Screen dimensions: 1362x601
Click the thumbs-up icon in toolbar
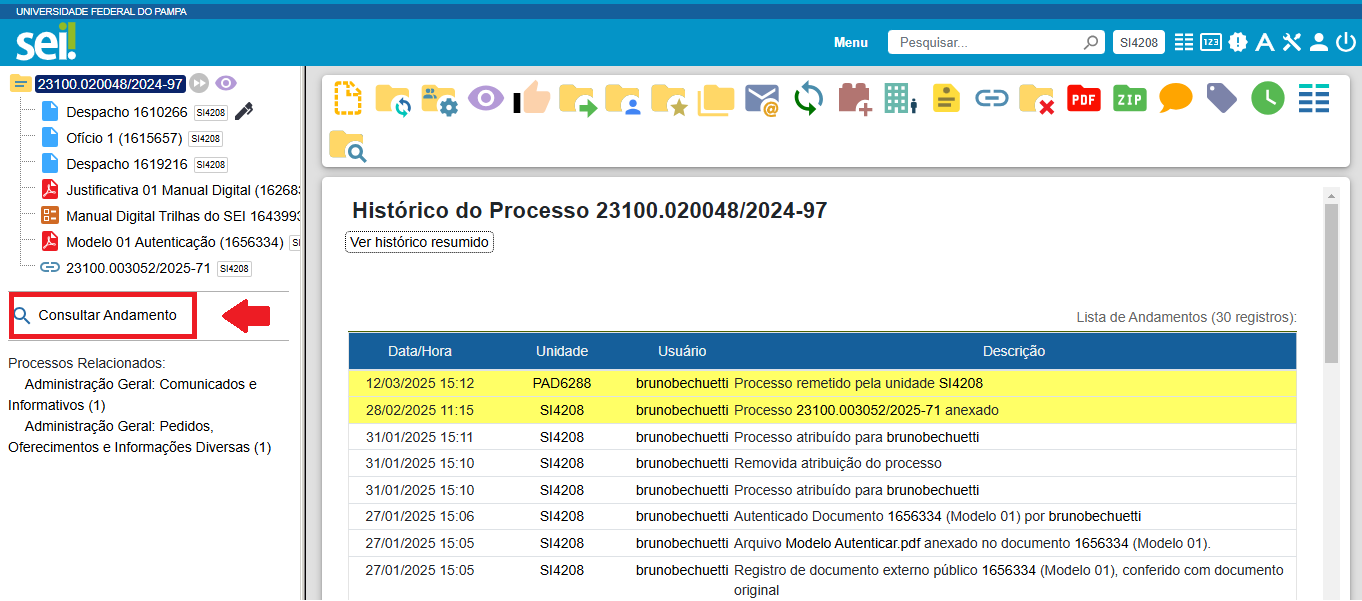pos(532,99)
